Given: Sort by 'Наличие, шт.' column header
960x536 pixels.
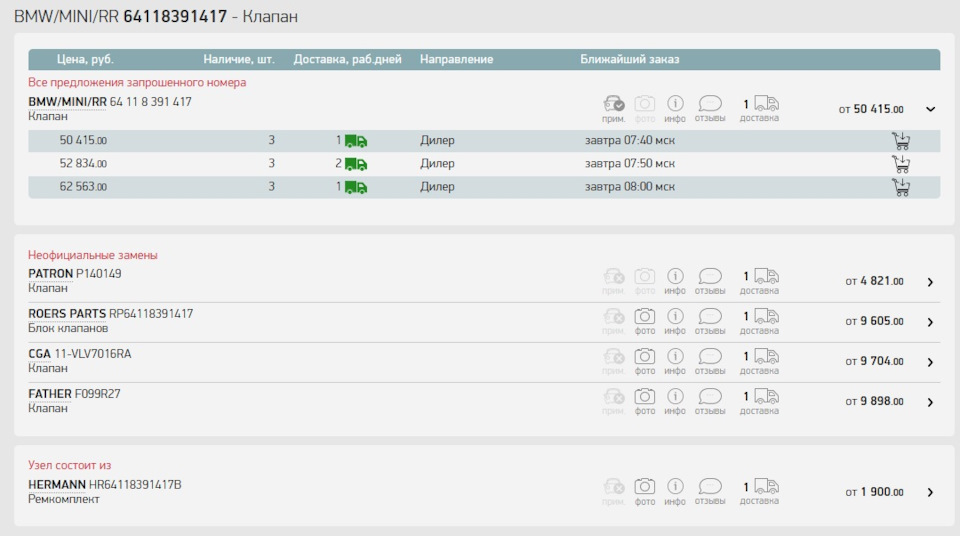Looking at the screenshot, I should pos(239,59).
